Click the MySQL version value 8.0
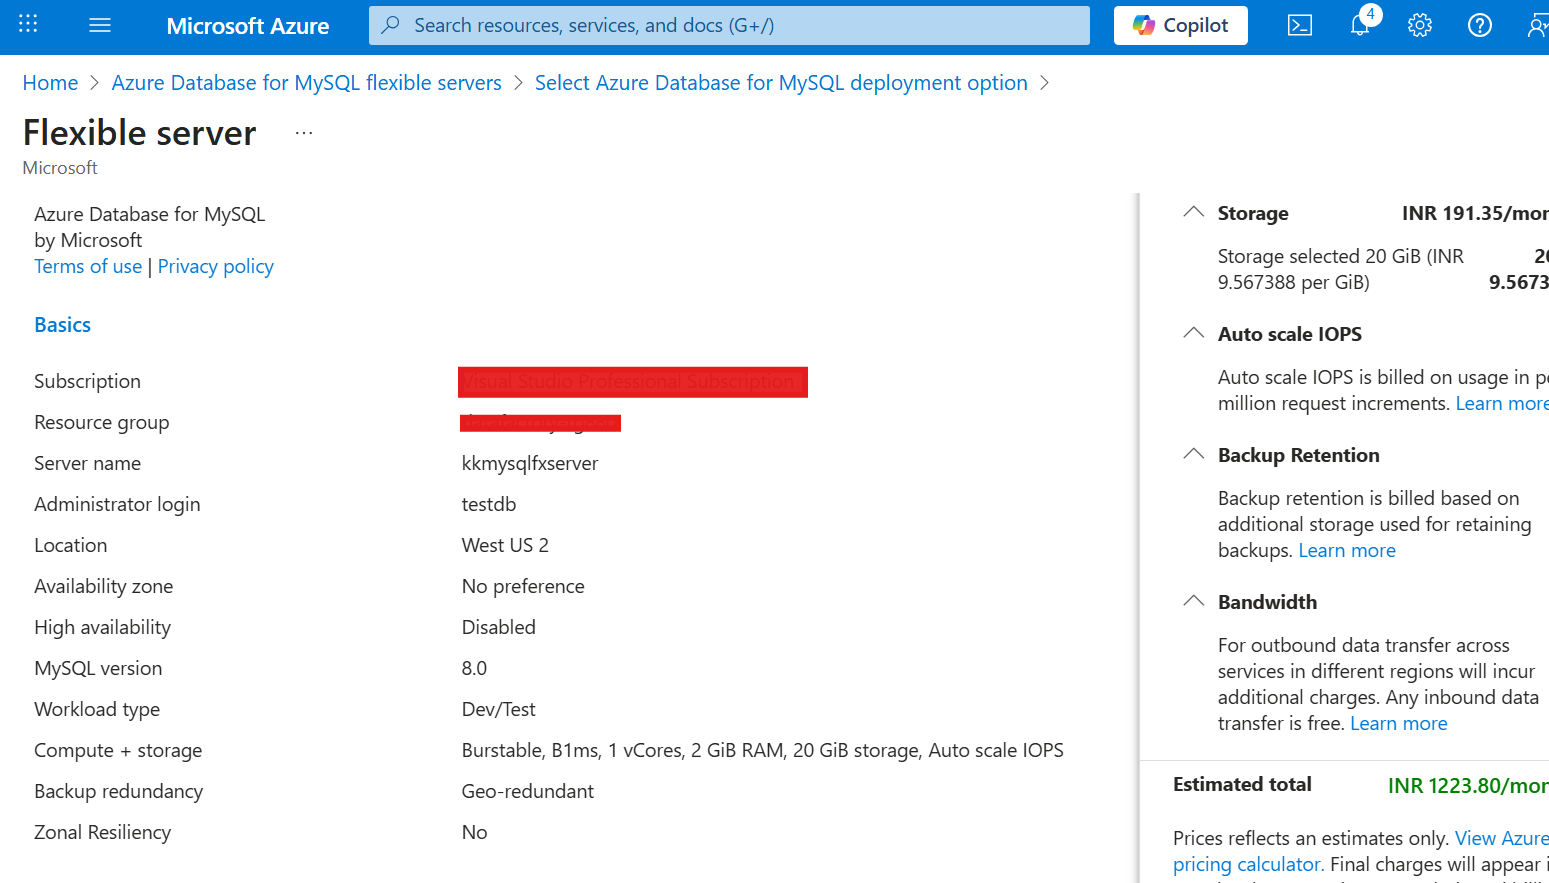The height and width of the screenshot is (883, 1549). [474, 668]
